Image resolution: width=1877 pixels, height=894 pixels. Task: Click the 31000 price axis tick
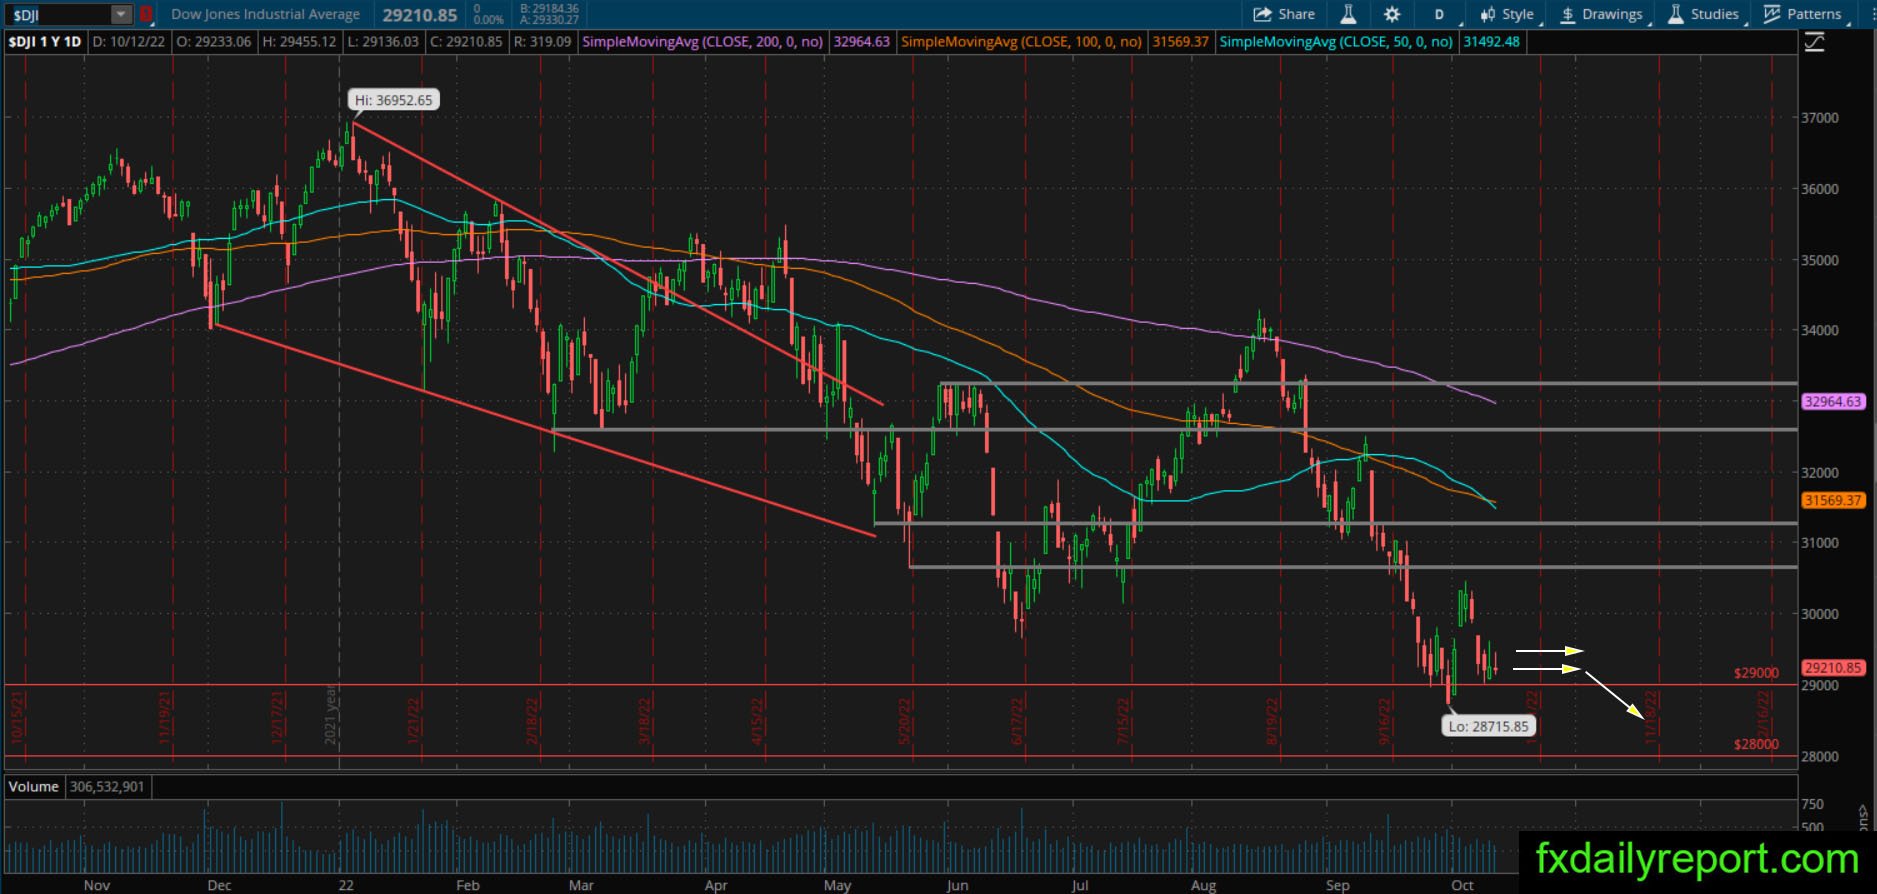[1821, 543]
